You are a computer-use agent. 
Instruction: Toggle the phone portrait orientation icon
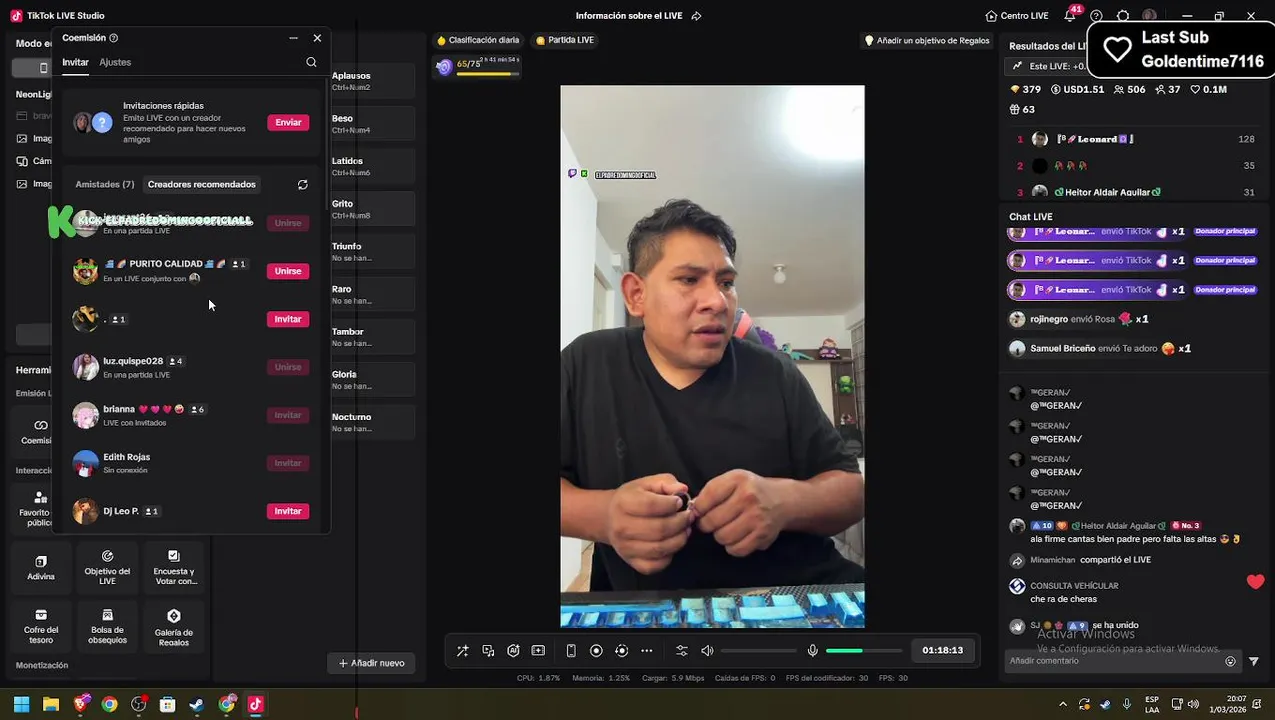pos(571,650)
